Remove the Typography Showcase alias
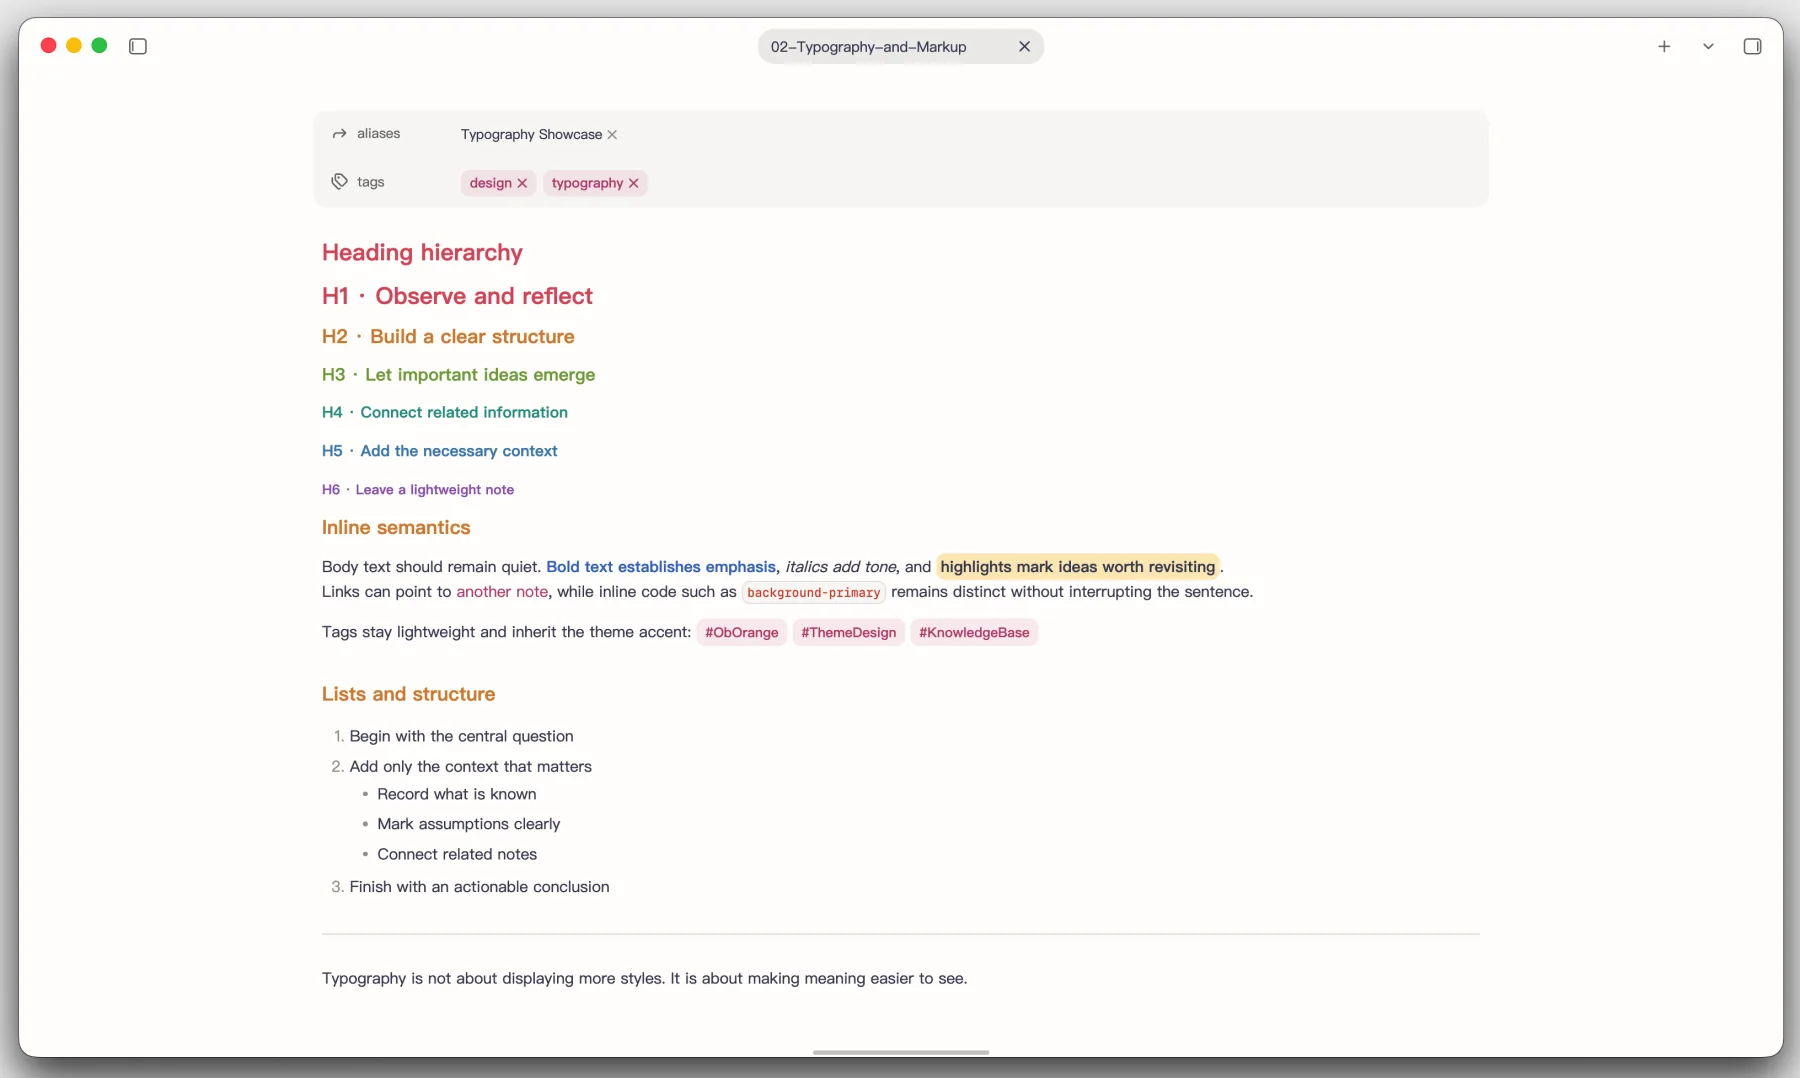The height and width of the screenshot is (1078, 1800). click(x=612, y=134)
